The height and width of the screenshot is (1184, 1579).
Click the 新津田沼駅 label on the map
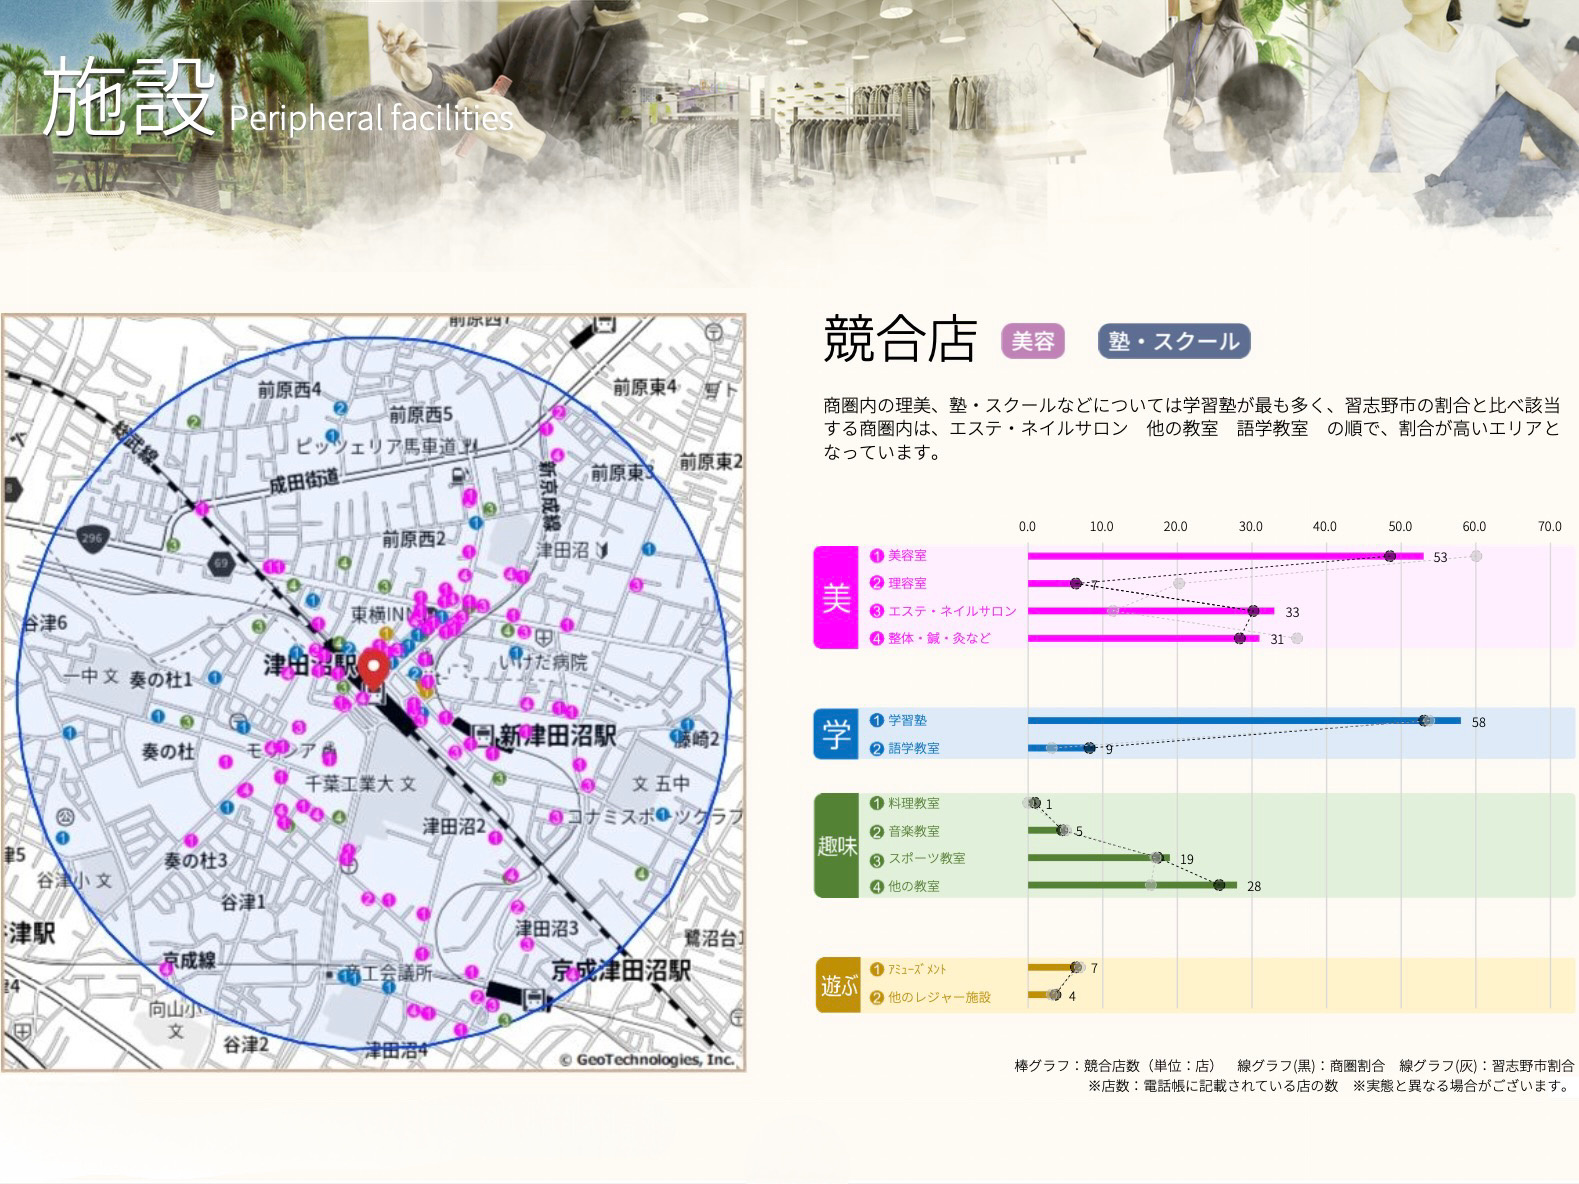coord(557,737)
